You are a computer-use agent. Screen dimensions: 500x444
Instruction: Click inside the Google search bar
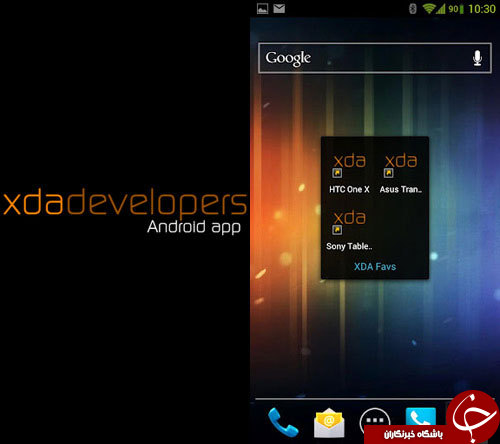[x=375, y=58]
